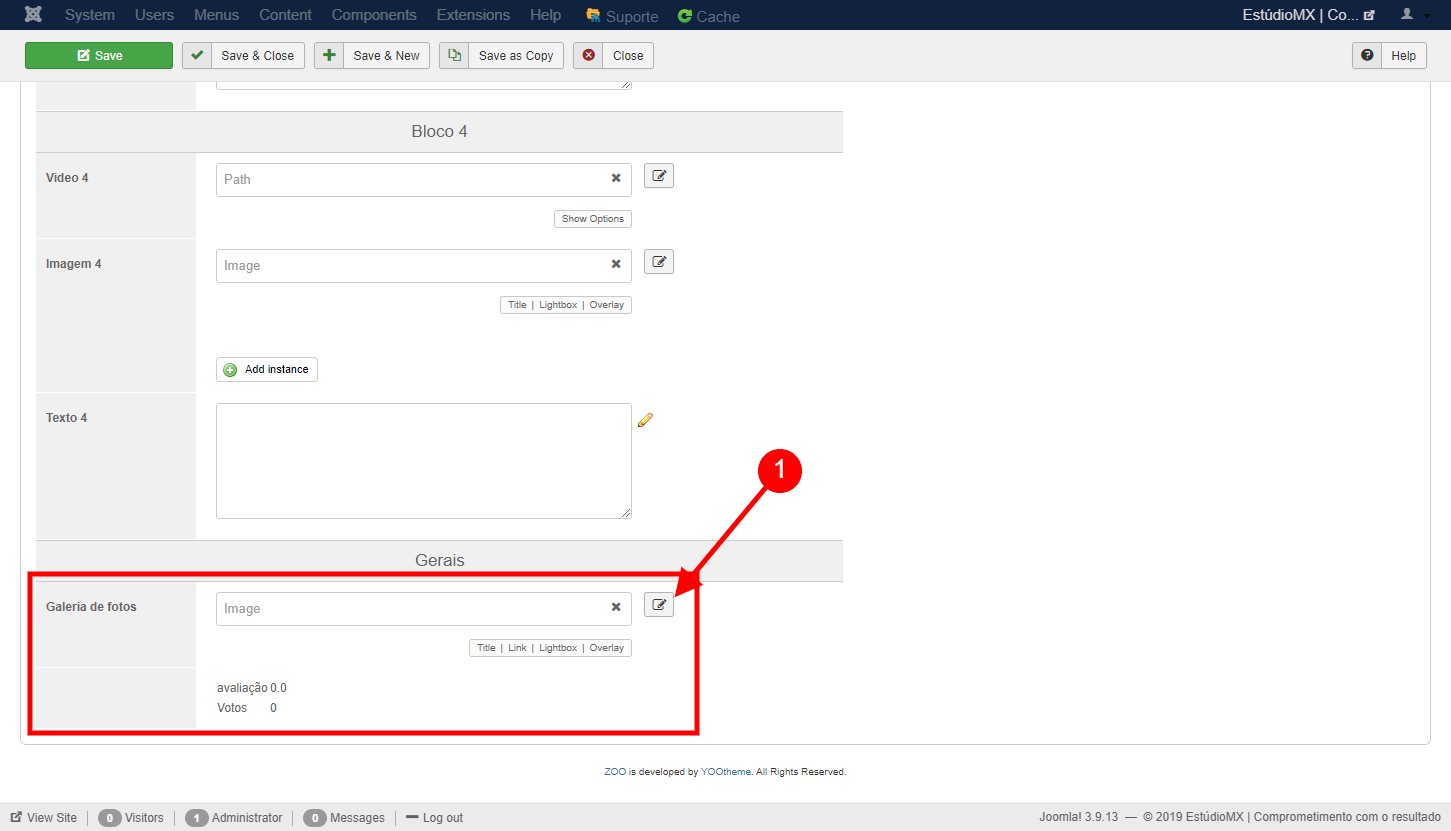1451x831 pixels.
Task: Toggle Imagem 4 Title, Lightbox, Overlay options
Action: pos(565,305)
